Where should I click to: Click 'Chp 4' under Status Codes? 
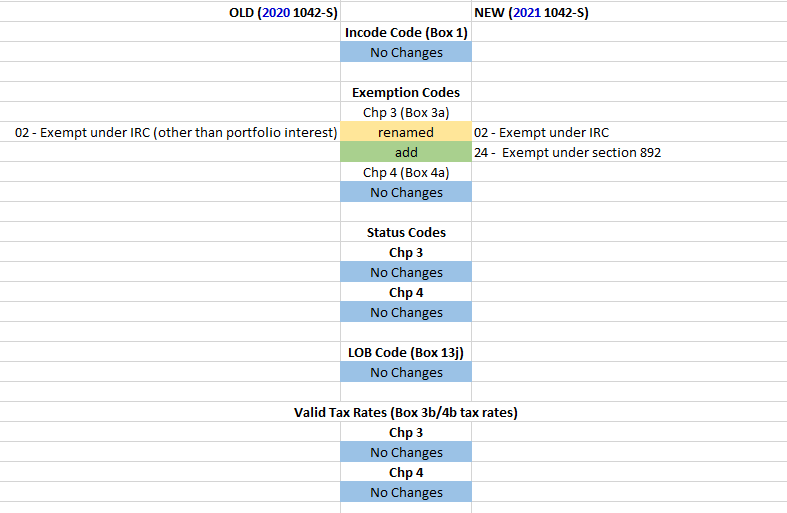[x=406, y=292]
